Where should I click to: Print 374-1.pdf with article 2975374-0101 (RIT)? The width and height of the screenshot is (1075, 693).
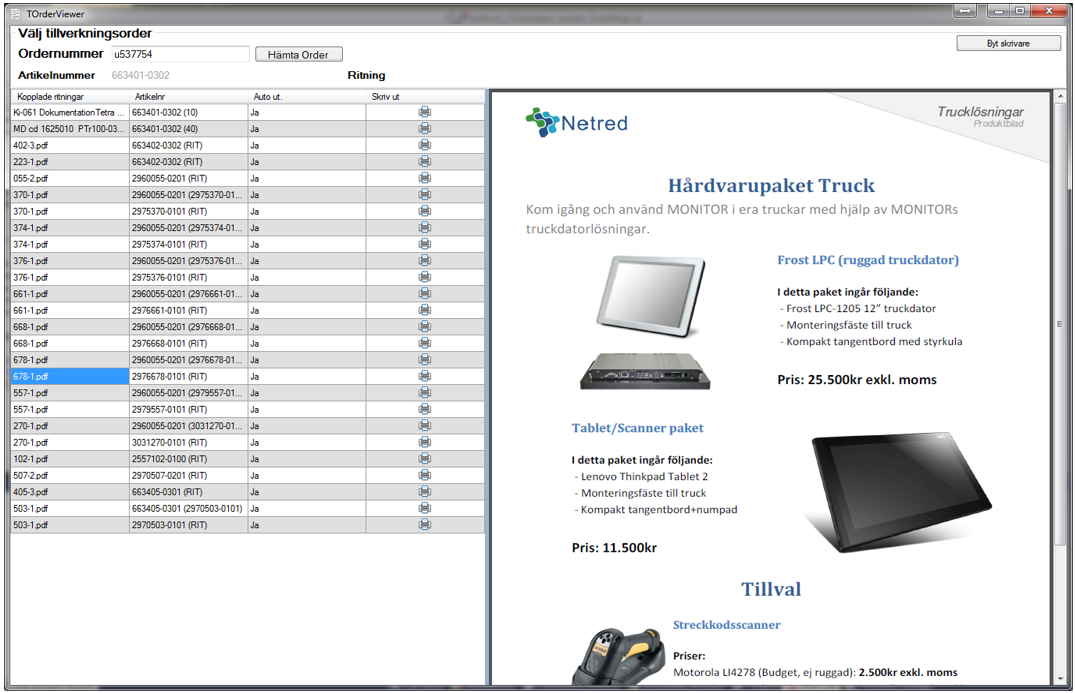tap(425, 244)
